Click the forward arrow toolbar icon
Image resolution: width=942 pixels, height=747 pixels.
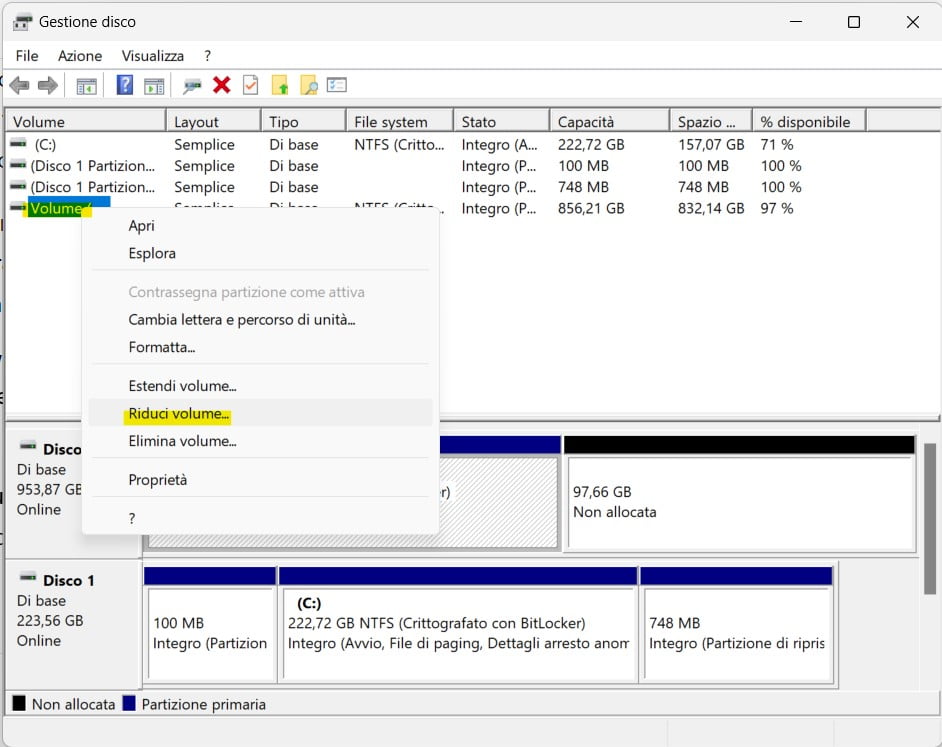[47, 86]
